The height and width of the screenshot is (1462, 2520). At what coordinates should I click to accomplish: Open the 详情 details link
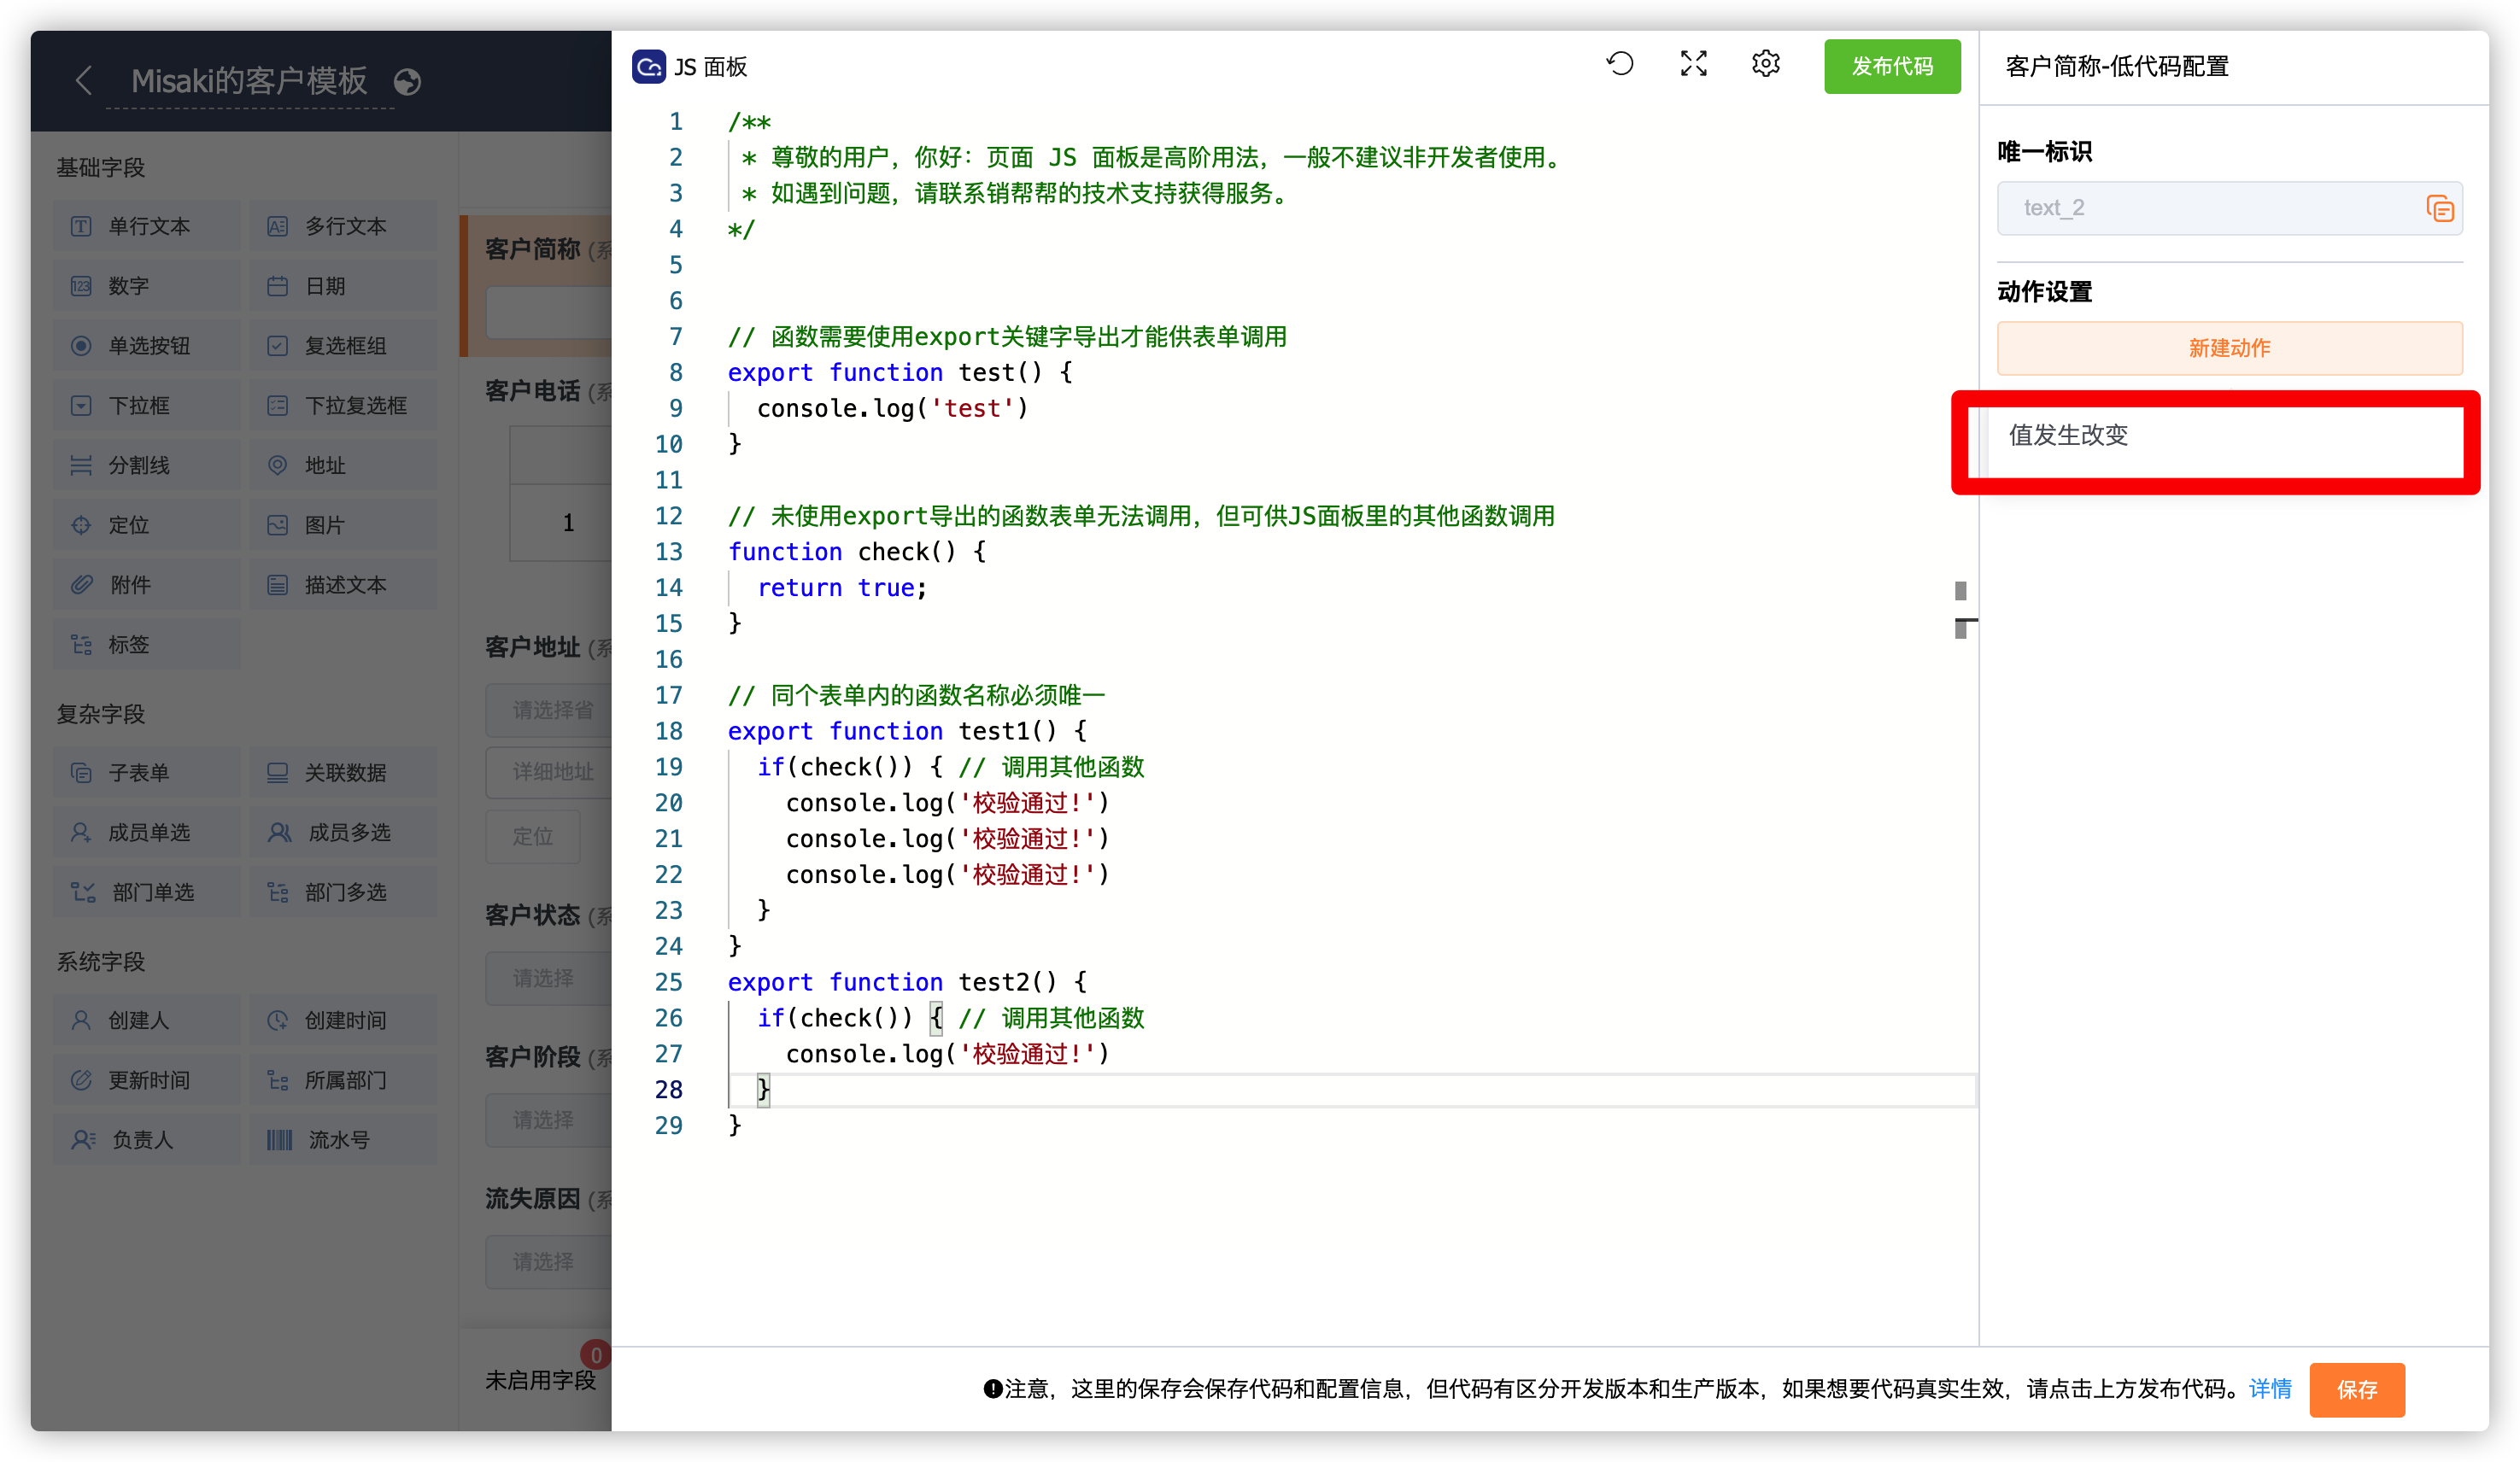pyautogui.click(x=2270, y=1390)
